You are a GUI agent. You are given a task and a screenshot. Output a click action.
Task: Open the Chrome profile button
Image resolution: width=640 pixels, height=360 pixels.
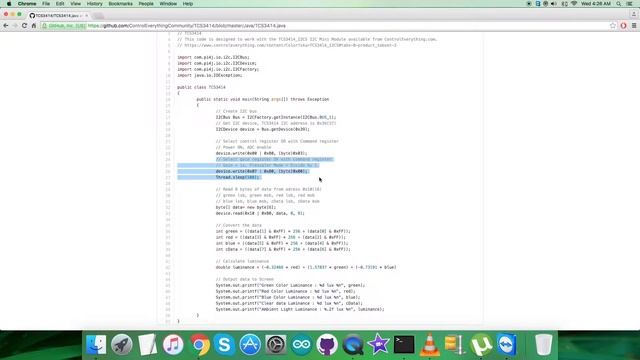tap(633, 14)
